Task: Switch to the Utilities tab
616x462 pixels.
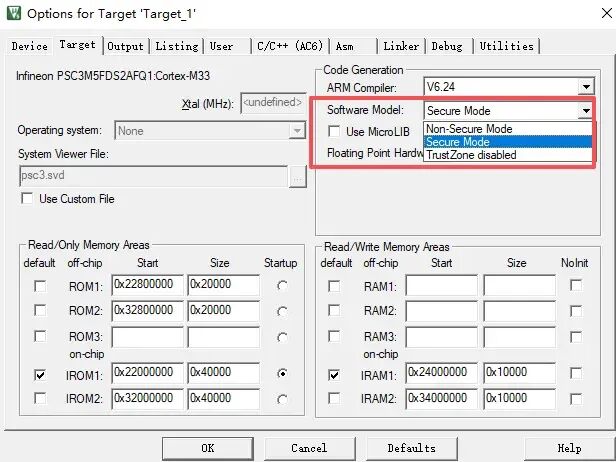Action: click(507, 46)
